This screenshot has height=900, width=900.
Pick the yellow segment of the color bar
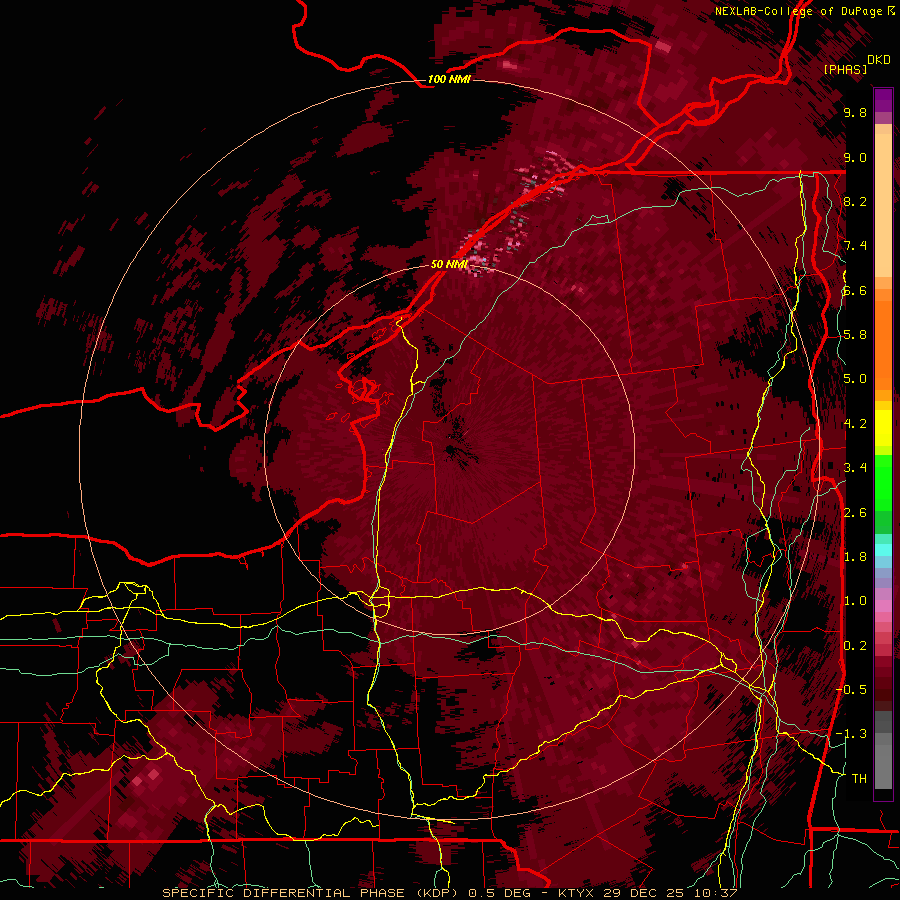click(883, 428)
